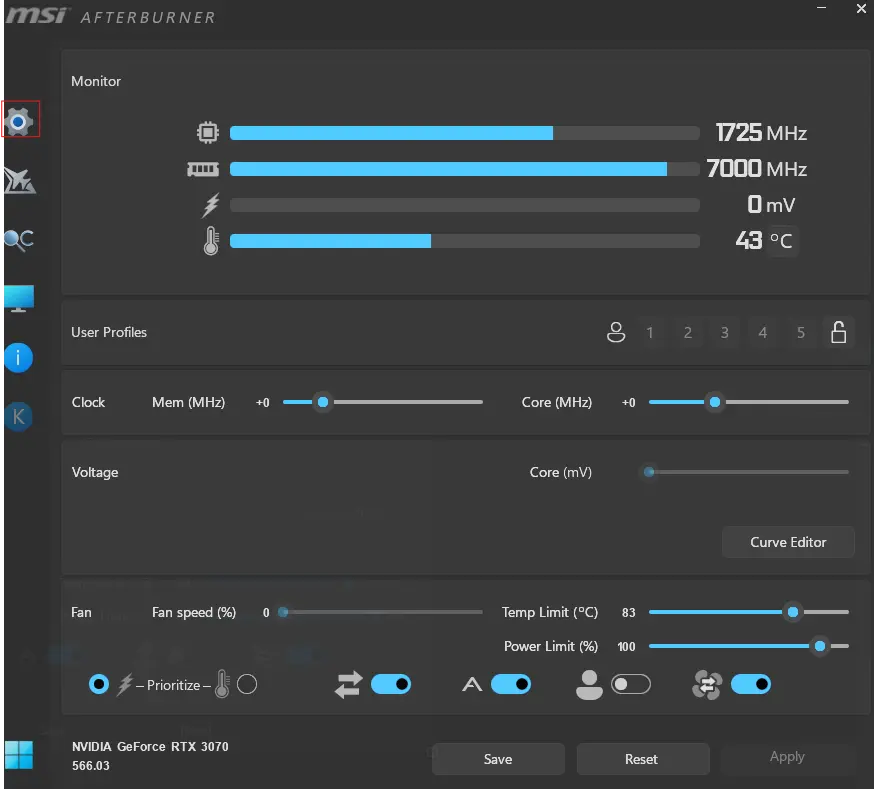
Task: Select the prioritize power radio button
Action: point(99,684)
